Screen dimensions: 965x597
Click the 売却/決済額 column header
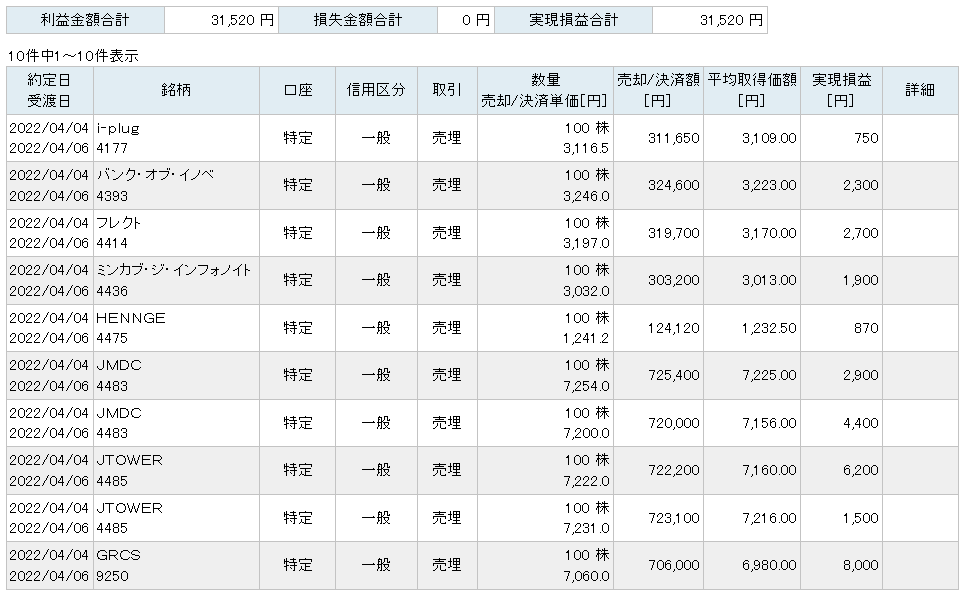pyautogui.click(x=658, y=90)
